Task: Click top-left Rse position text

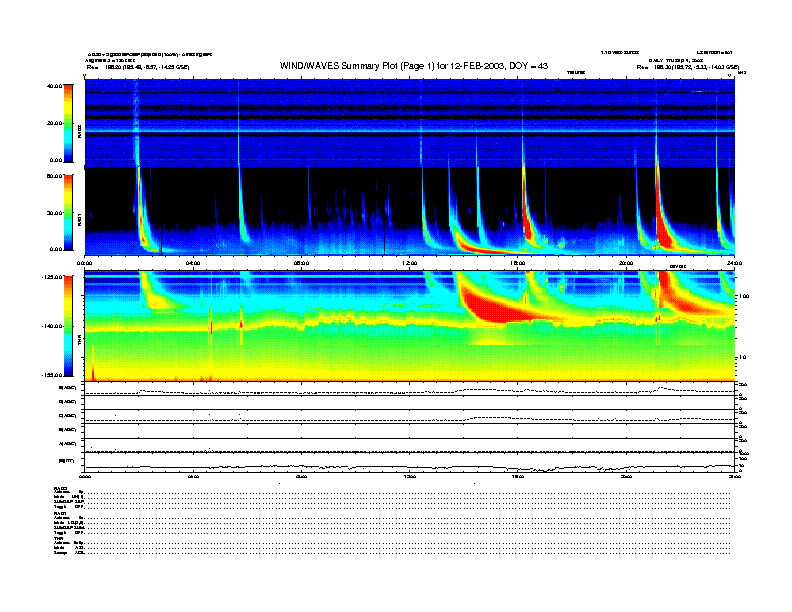Action: (x=138, y=67)
